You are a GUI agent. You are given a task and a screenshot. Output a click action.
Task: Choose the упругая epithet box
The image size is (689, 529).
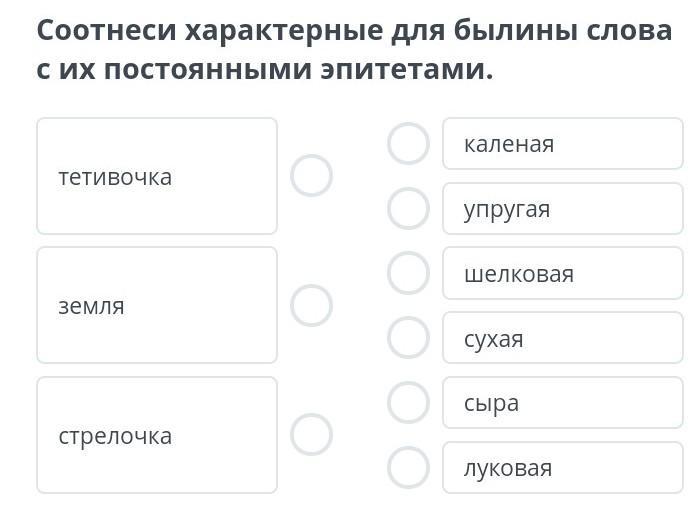562,209
